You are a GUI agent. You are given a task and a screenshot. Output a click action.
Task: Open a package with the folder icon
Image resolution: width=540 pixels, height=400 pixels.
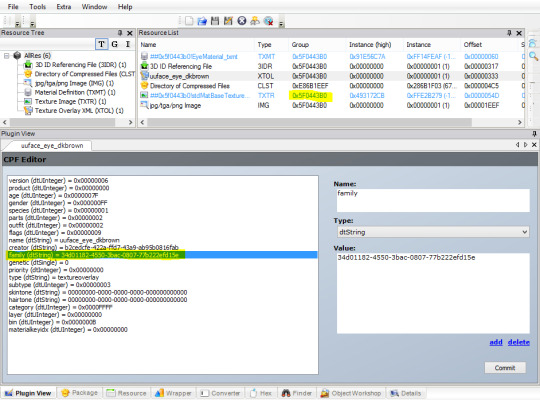202,21
